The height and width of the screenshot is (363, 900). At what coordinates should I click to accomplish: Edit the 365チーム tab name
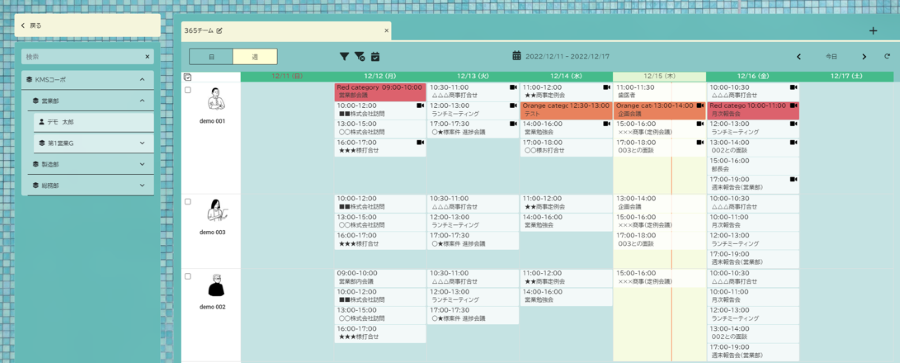click(219, 30)
